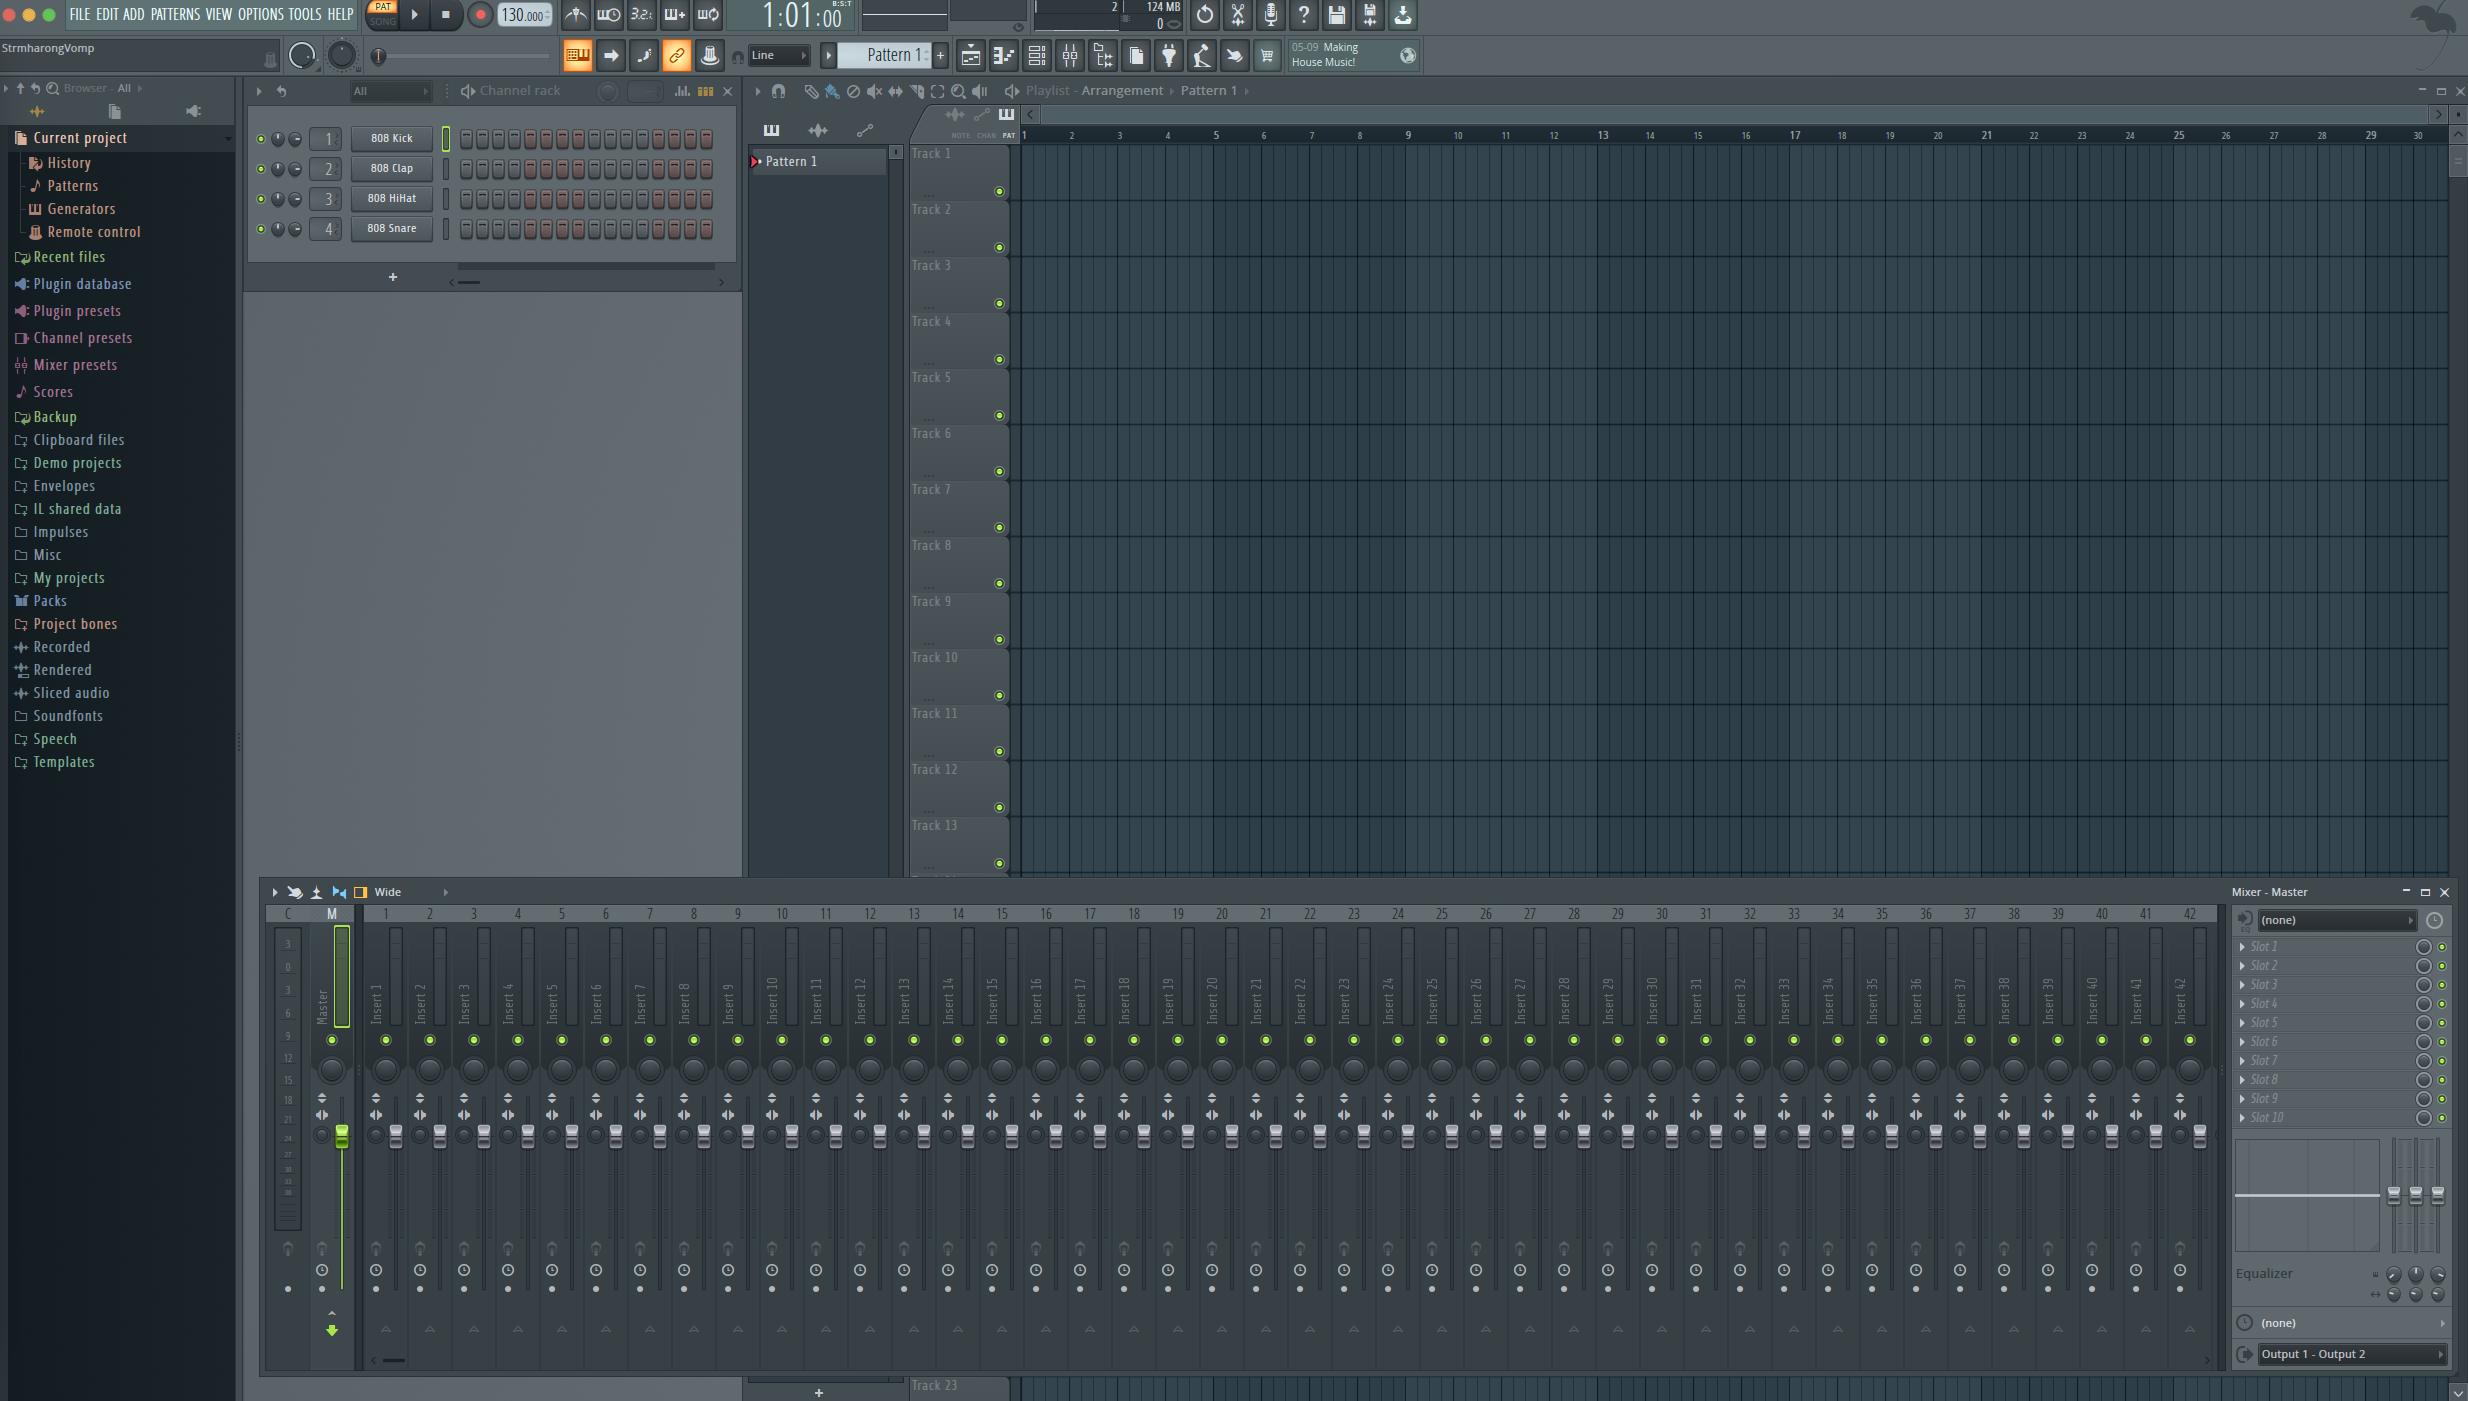Open the 808 Snare channel
This screenshot has height=1401, width=2468.
[391, 228]
